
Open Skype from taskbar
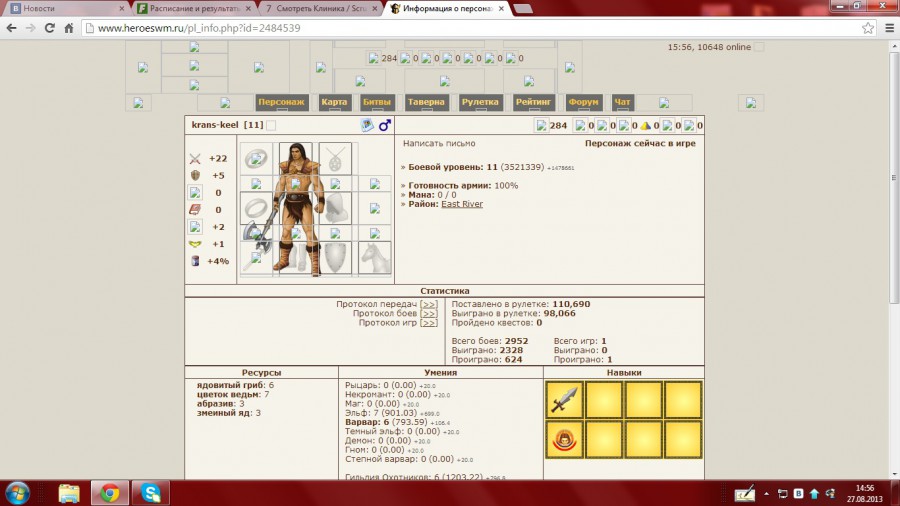[151, 493]
